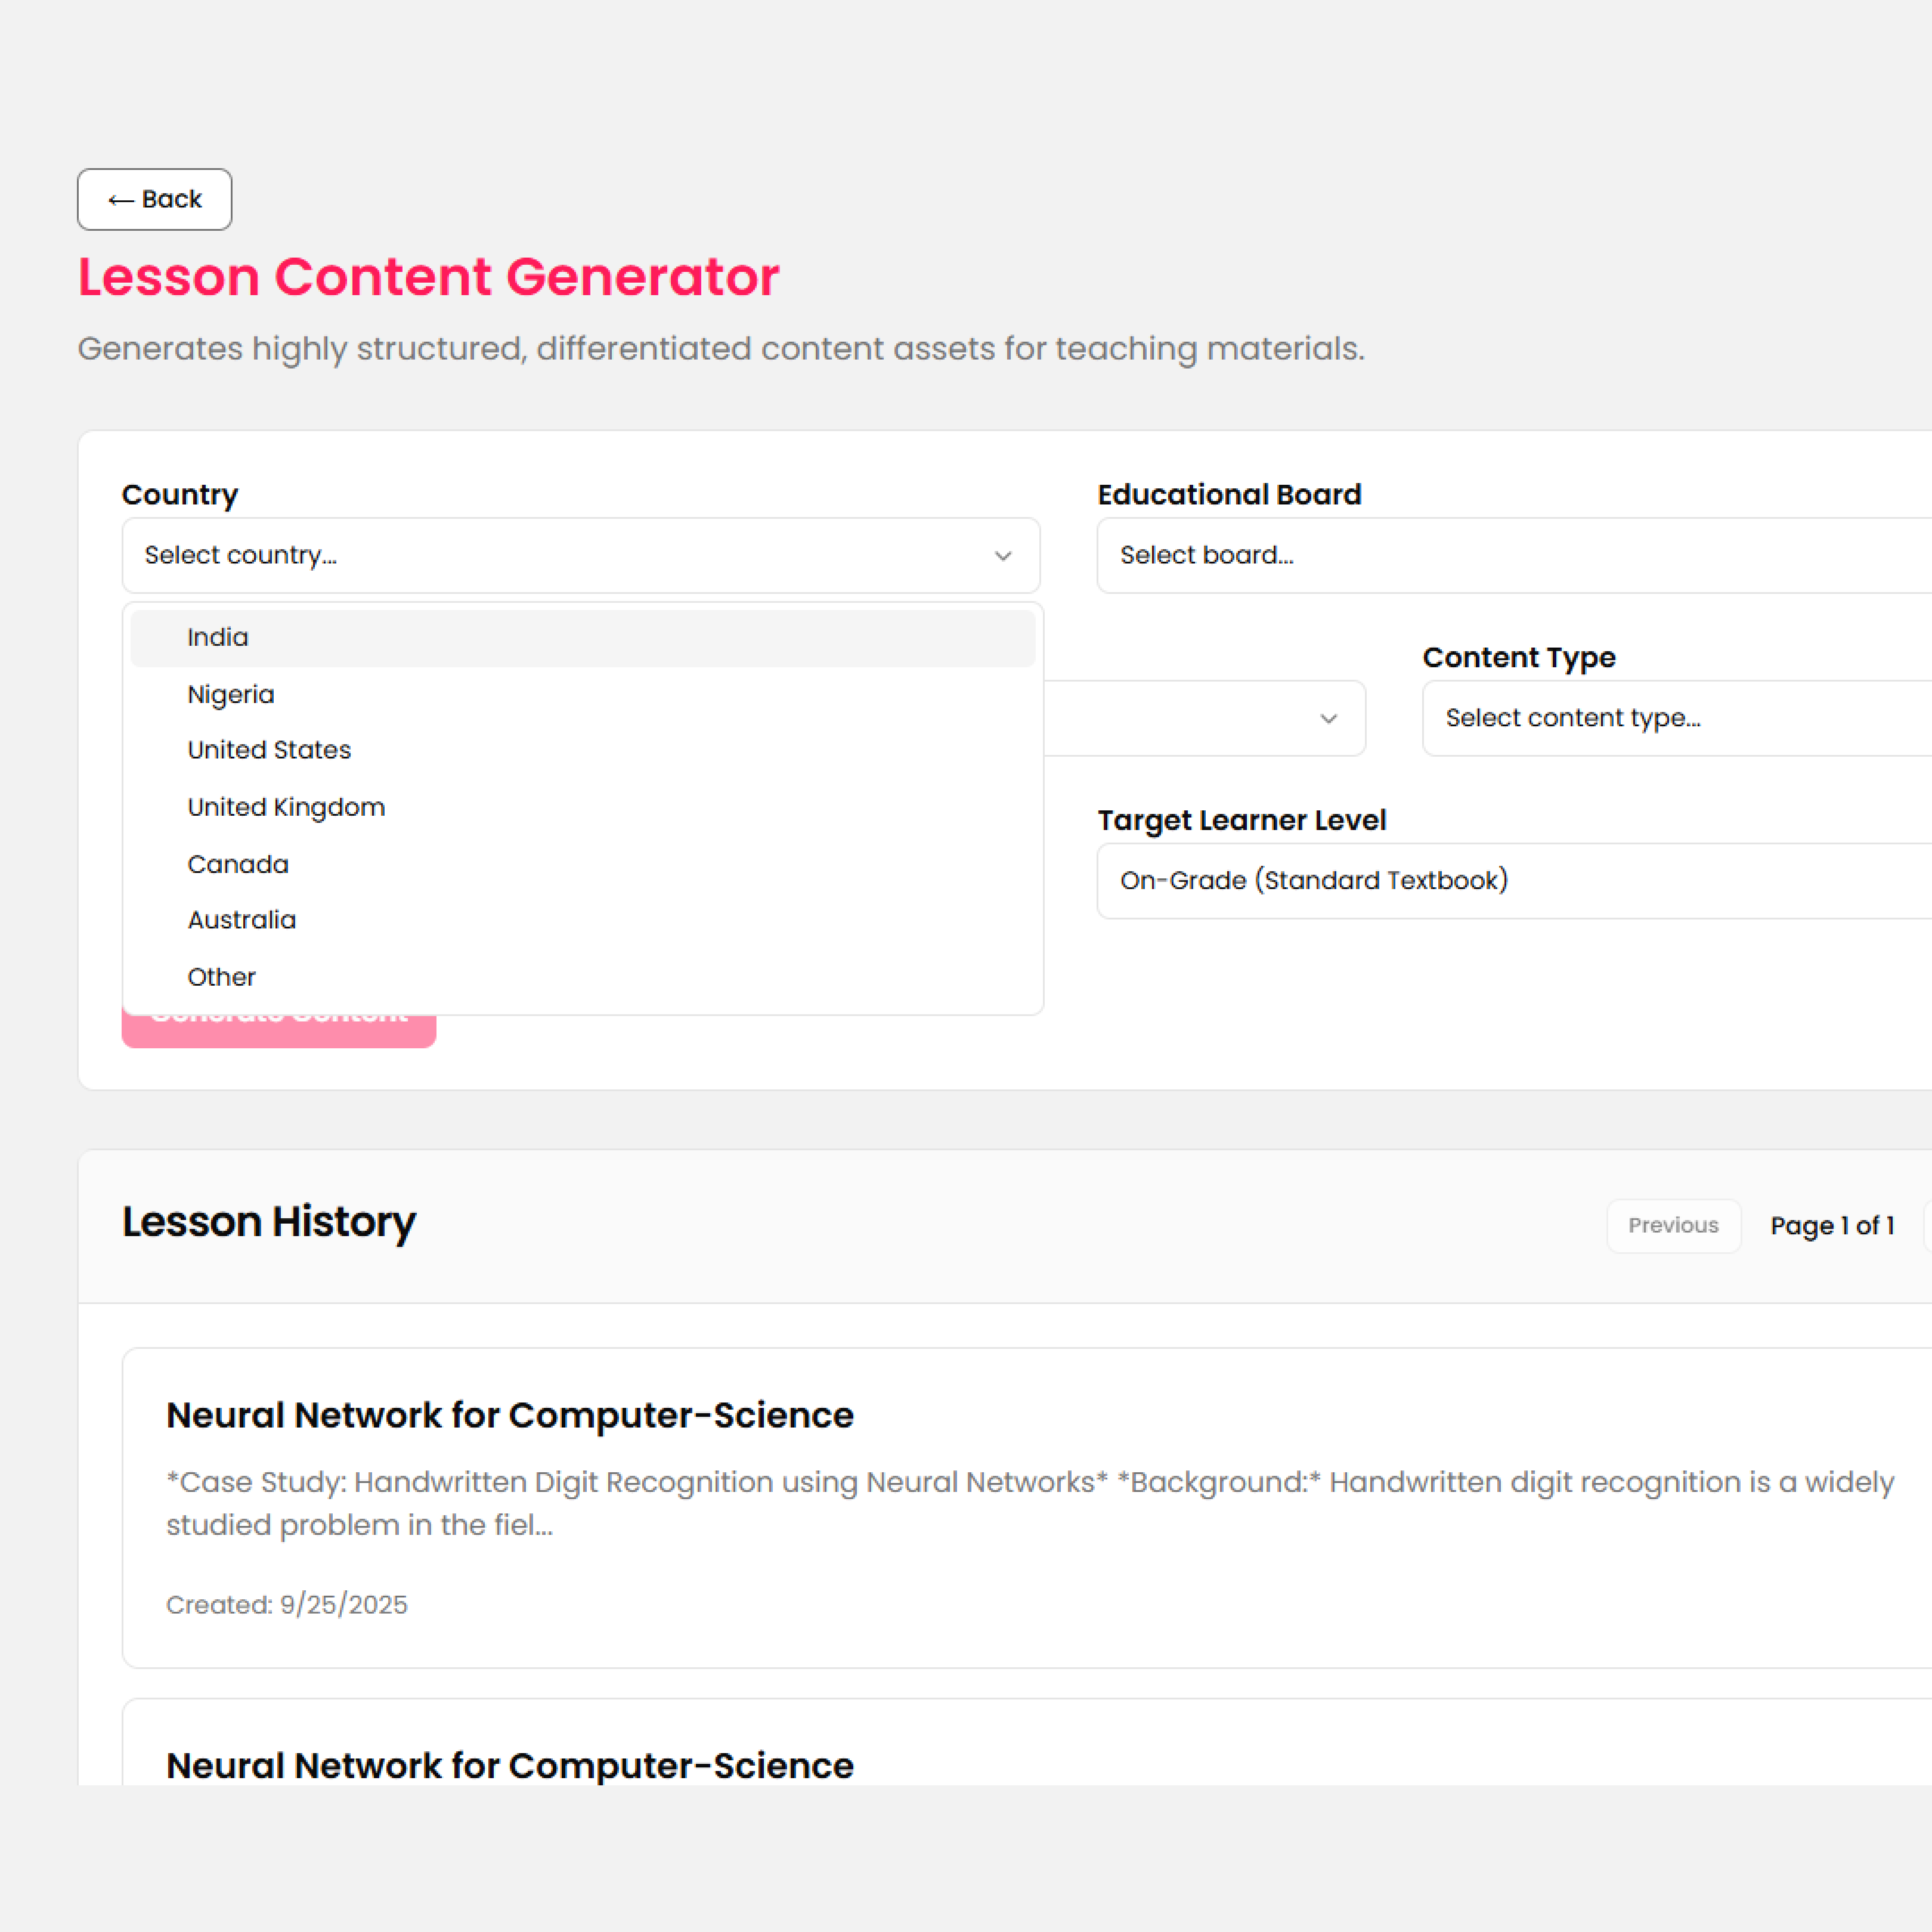Choose Nigeria in the dropdown
The height and width of the screenshot is (1932, 1932).
(x=231, y=694)
